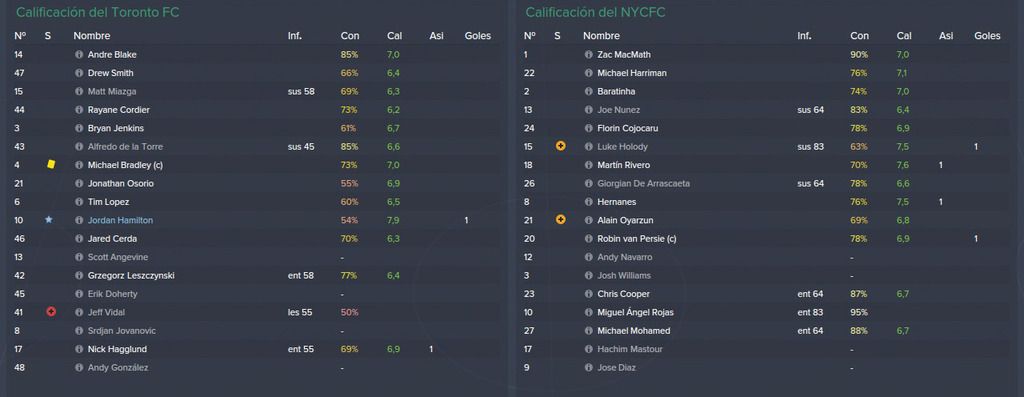Click the orange knock icon for Alain Oyarzun
Viewport: 1024px width, 397px height.
[560, 220]
